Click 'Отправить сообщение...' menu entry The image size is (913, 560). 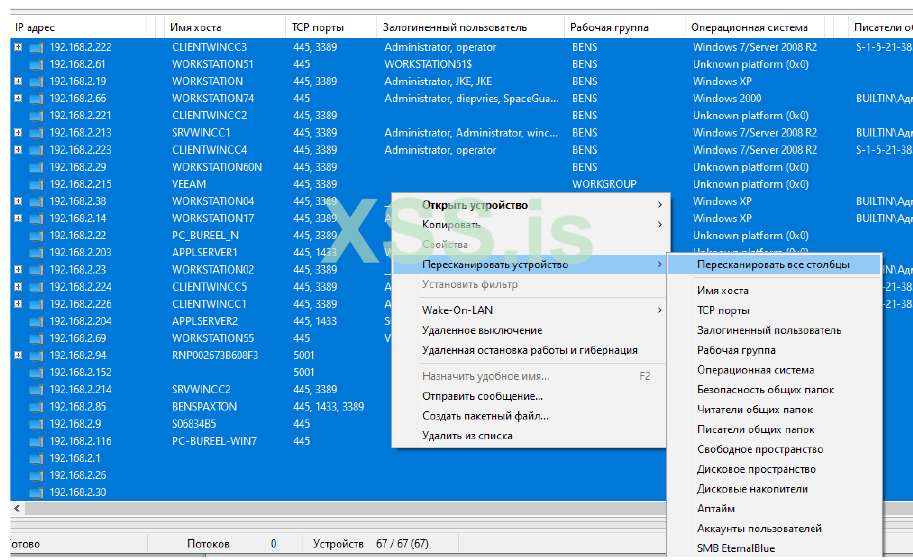[x=530, y=396]
